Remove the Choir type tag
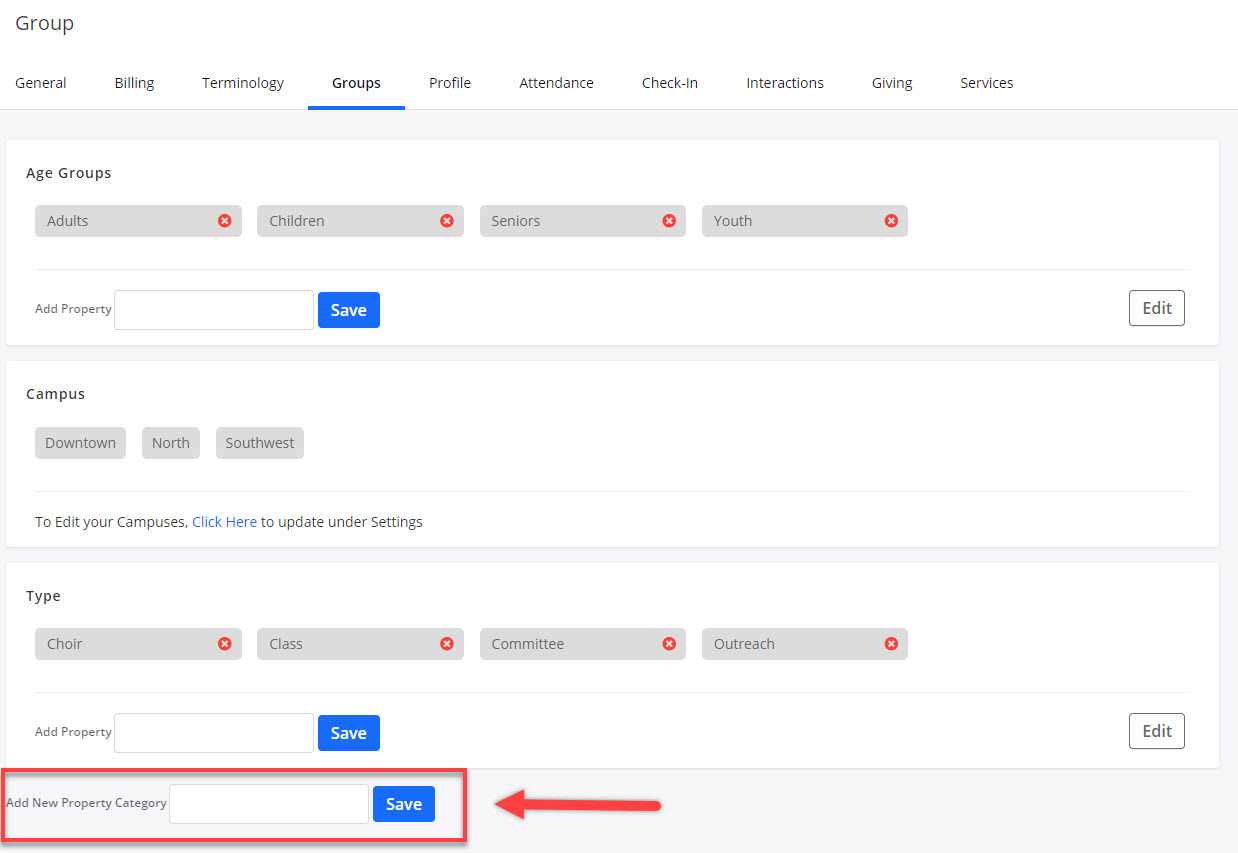Screen dimensions: 1238x853 225,644
